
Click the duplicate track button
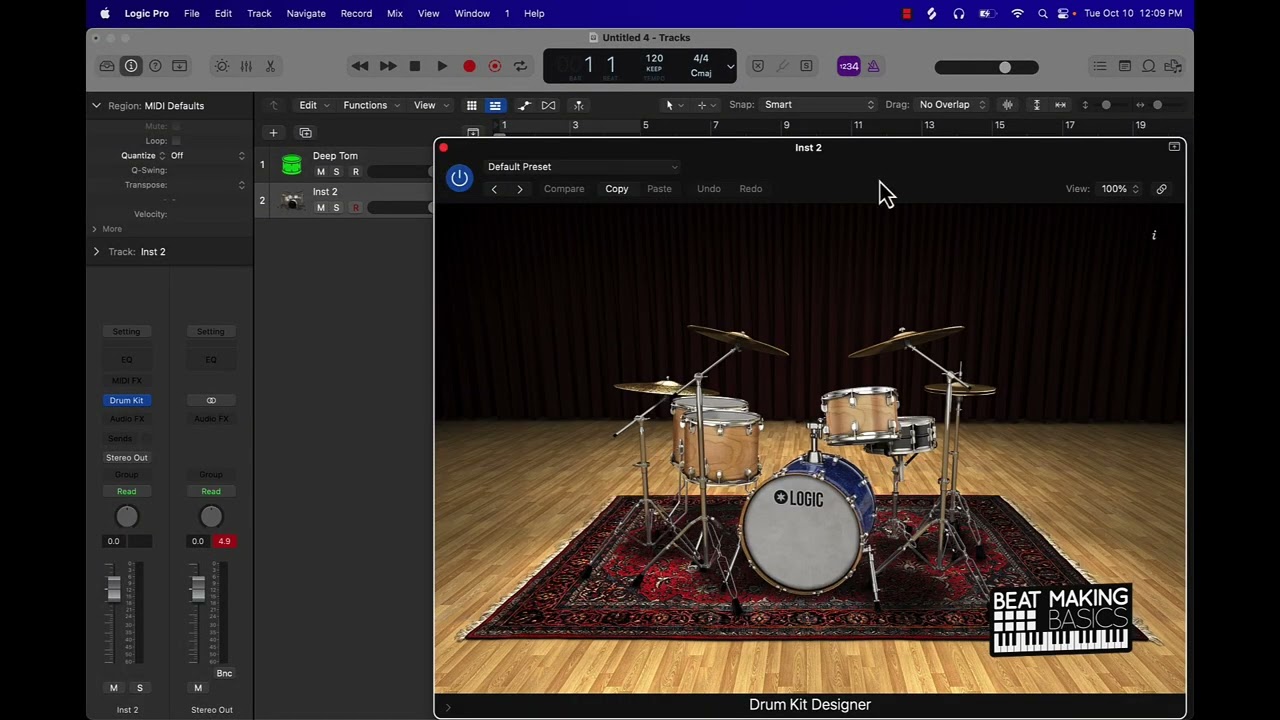306,133
